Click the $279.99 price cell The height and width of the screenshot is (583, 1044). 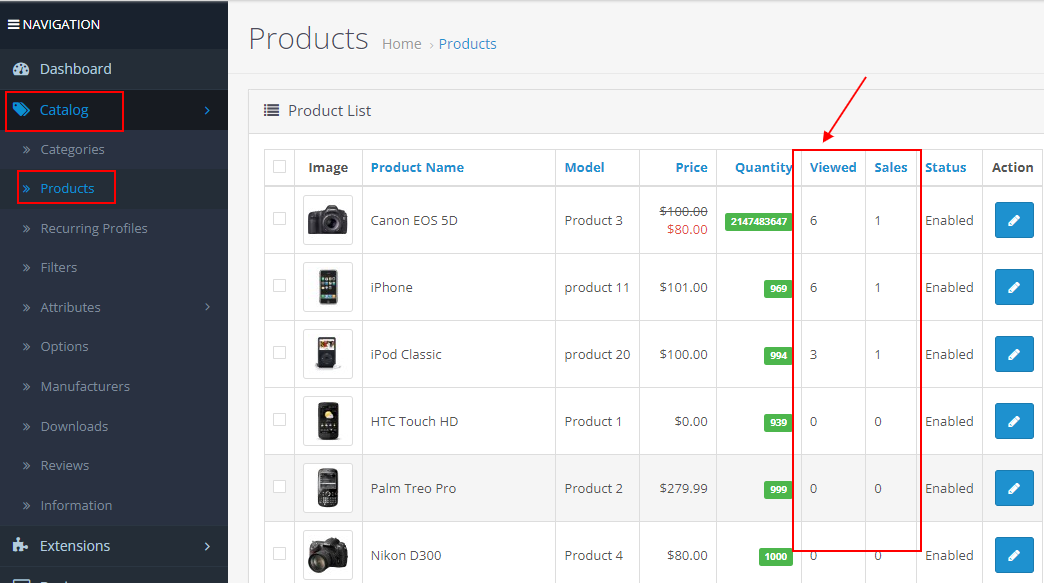[683, 488]
